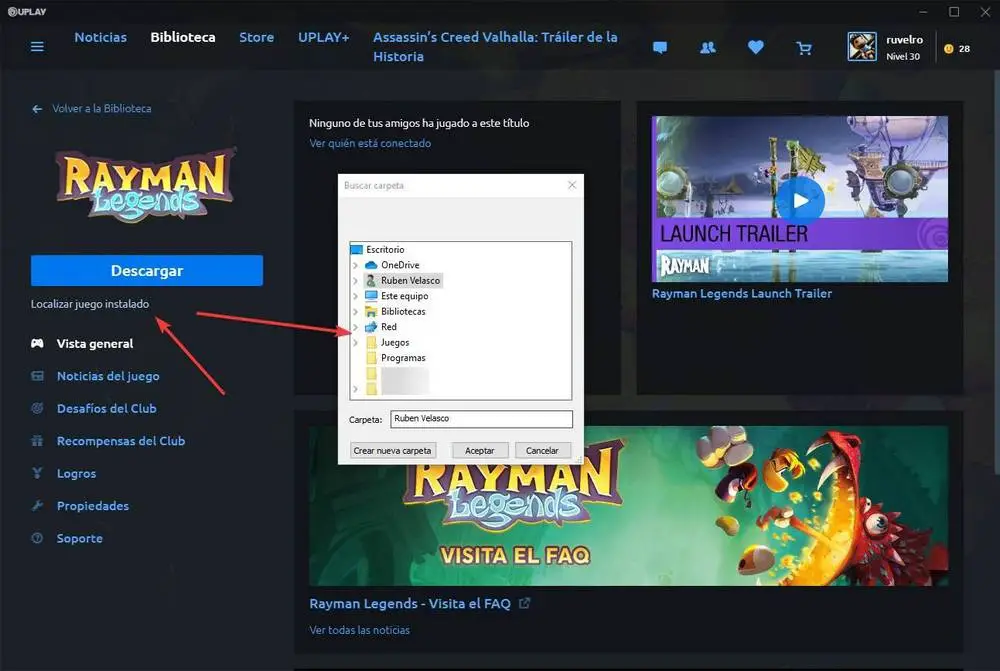Click the Uplay coin balance icon
The width and height of the screenshot is (1000, 671).
pyautogui.click(x=948, y=48)
